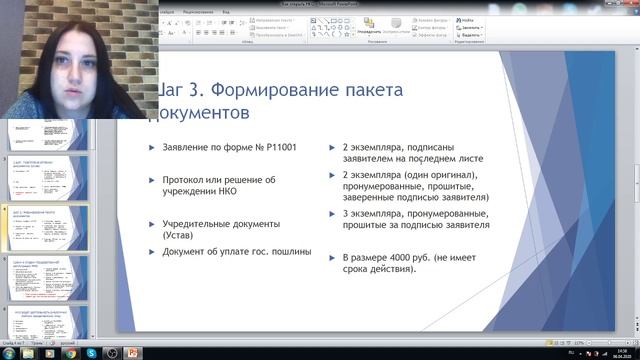Switch to Normal view in status bar

click(550, 343)
